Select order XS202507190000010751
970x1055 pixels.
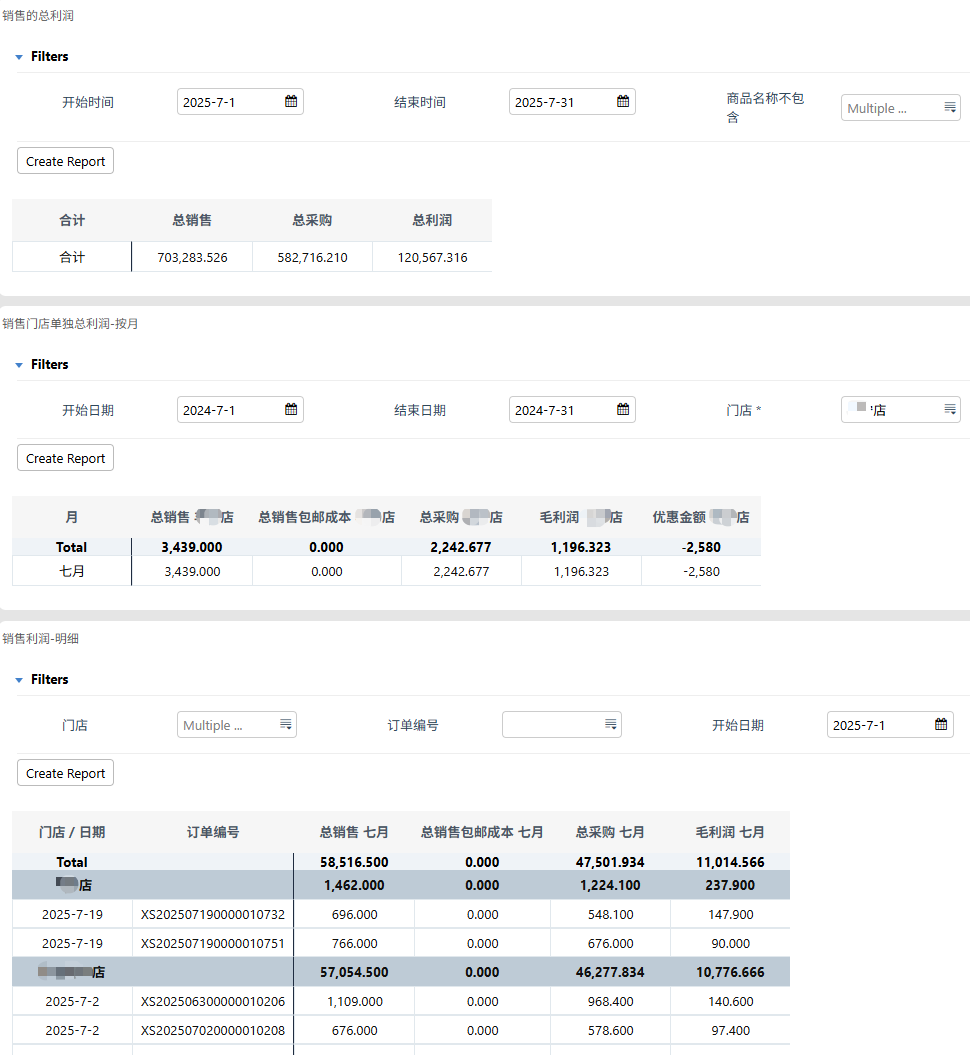tap(213, 943)
